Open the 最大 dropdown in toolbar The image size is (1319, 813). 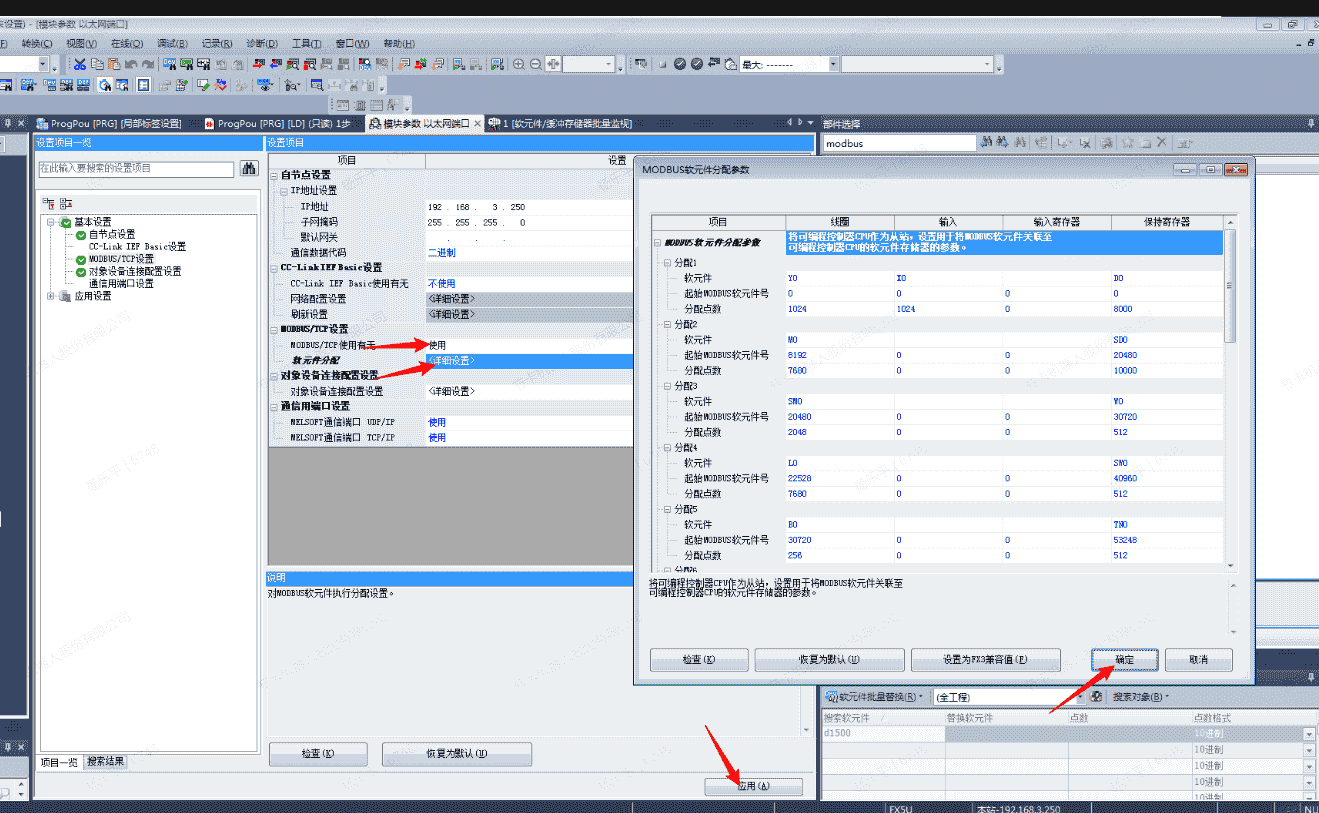point(832,64)
